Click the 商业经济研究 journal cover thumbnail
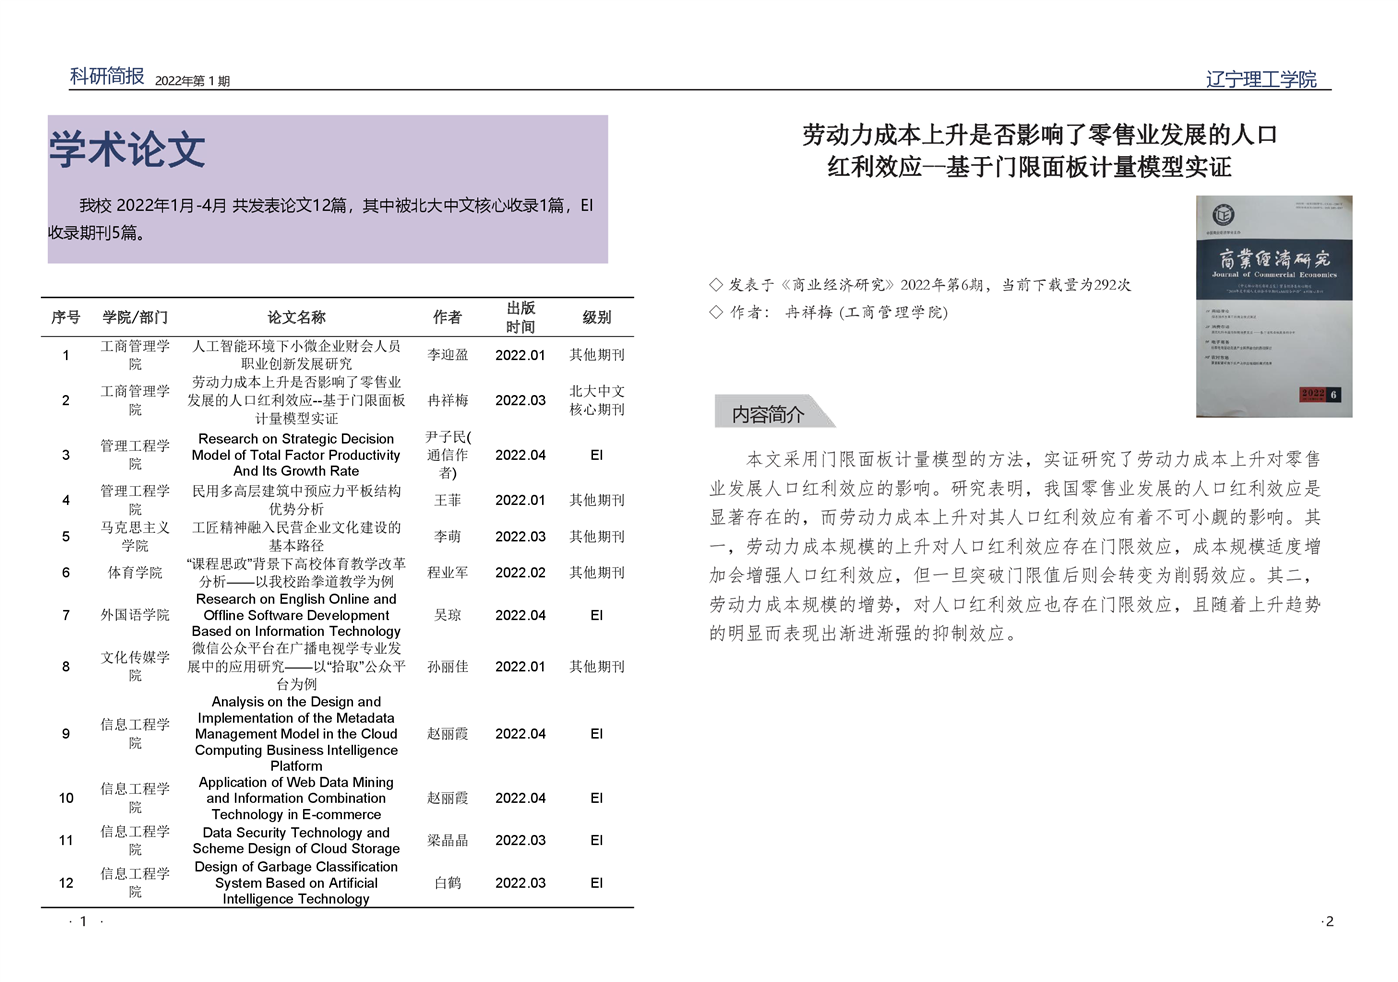The image size is (1398, 982). (x=1274, y=306)
